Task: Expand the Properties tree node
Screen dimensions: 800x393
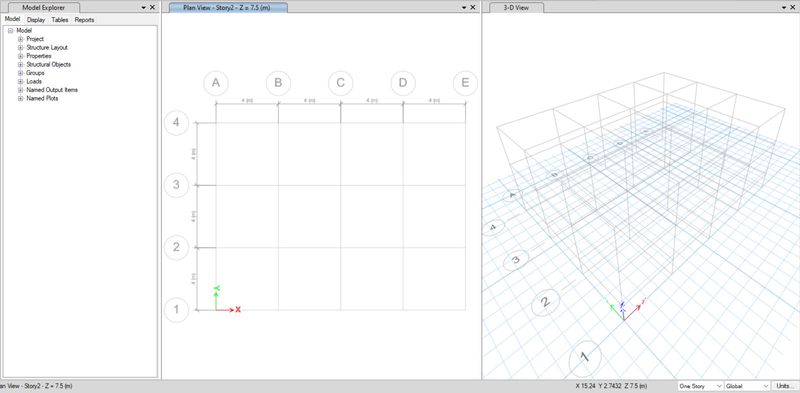Action: click(20, 56)
